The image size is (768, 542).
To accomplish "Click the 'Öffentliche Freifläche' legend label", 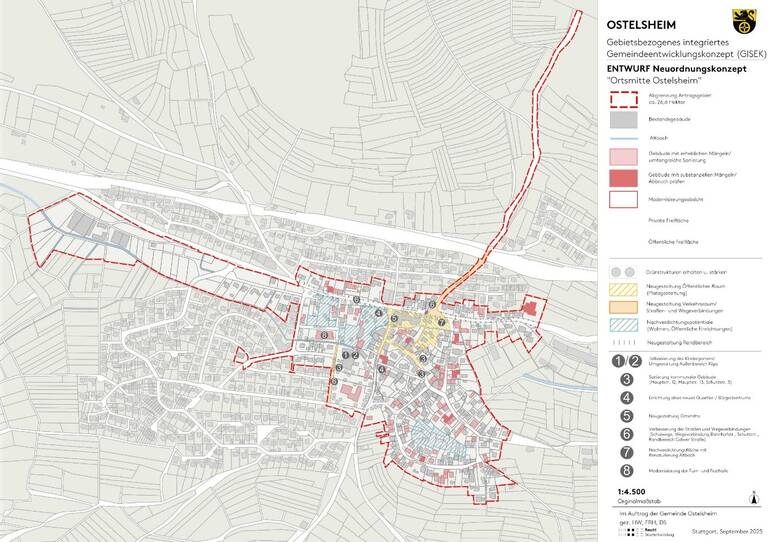I will 673,241.
